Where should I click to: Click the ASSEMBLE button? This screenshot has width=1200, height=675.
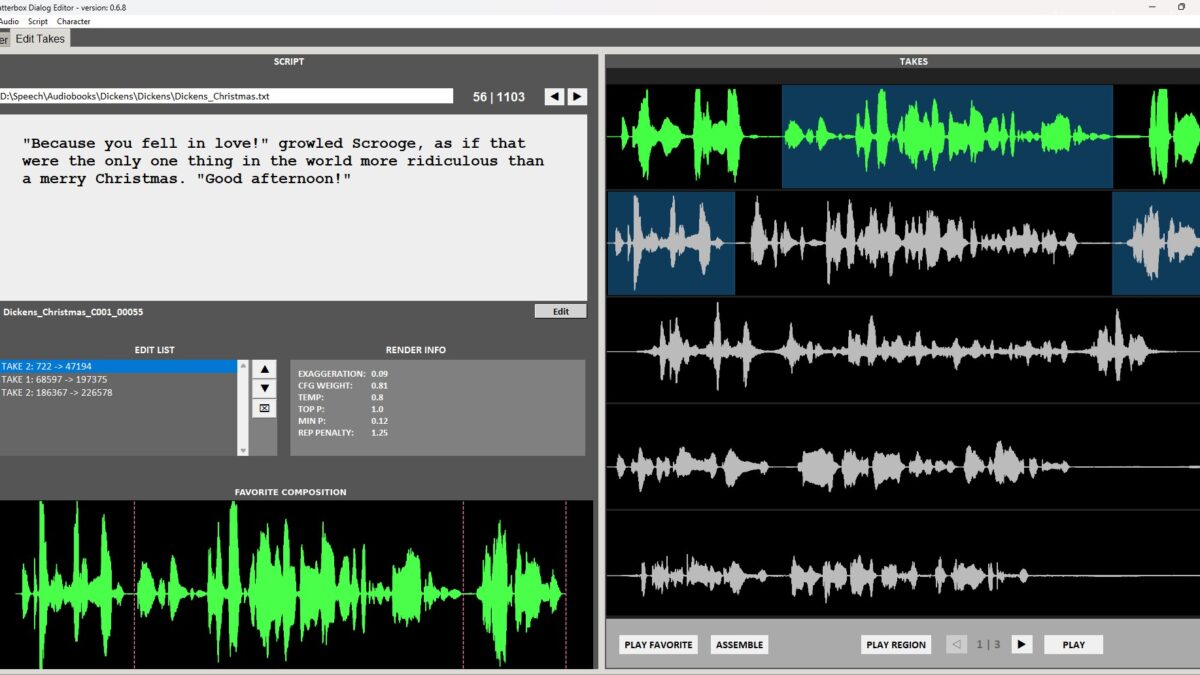(x=739, y=645)
